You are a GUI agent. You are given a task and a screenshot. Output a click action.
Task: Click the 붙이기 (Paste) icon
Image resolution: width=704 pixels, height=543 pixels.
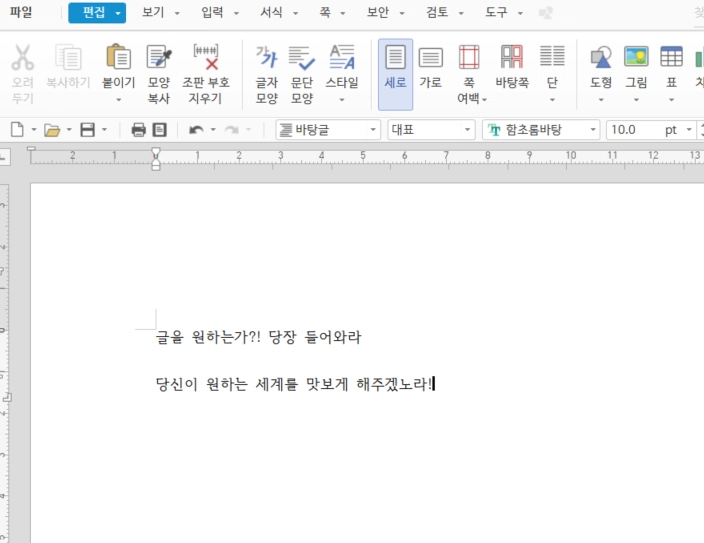pos(118,58)
